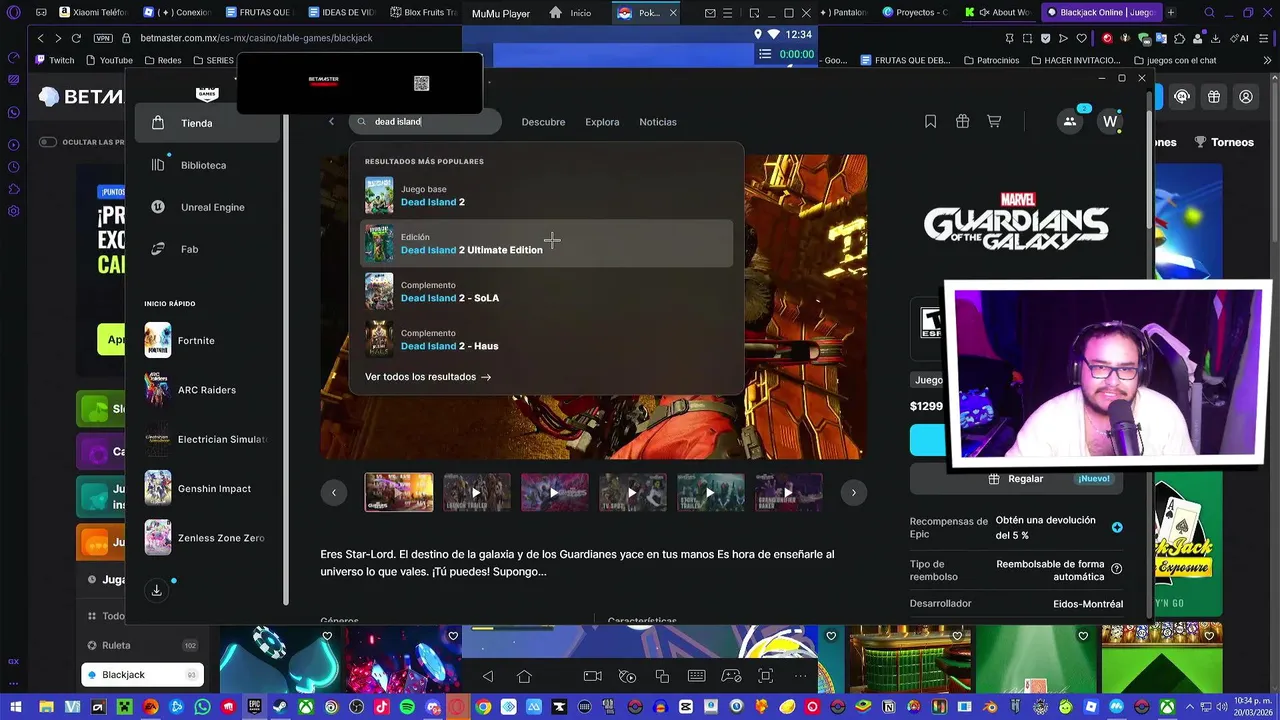1280x720 pixels.
Task: Click Ver todos los resultados link
Action: (428, 377)
